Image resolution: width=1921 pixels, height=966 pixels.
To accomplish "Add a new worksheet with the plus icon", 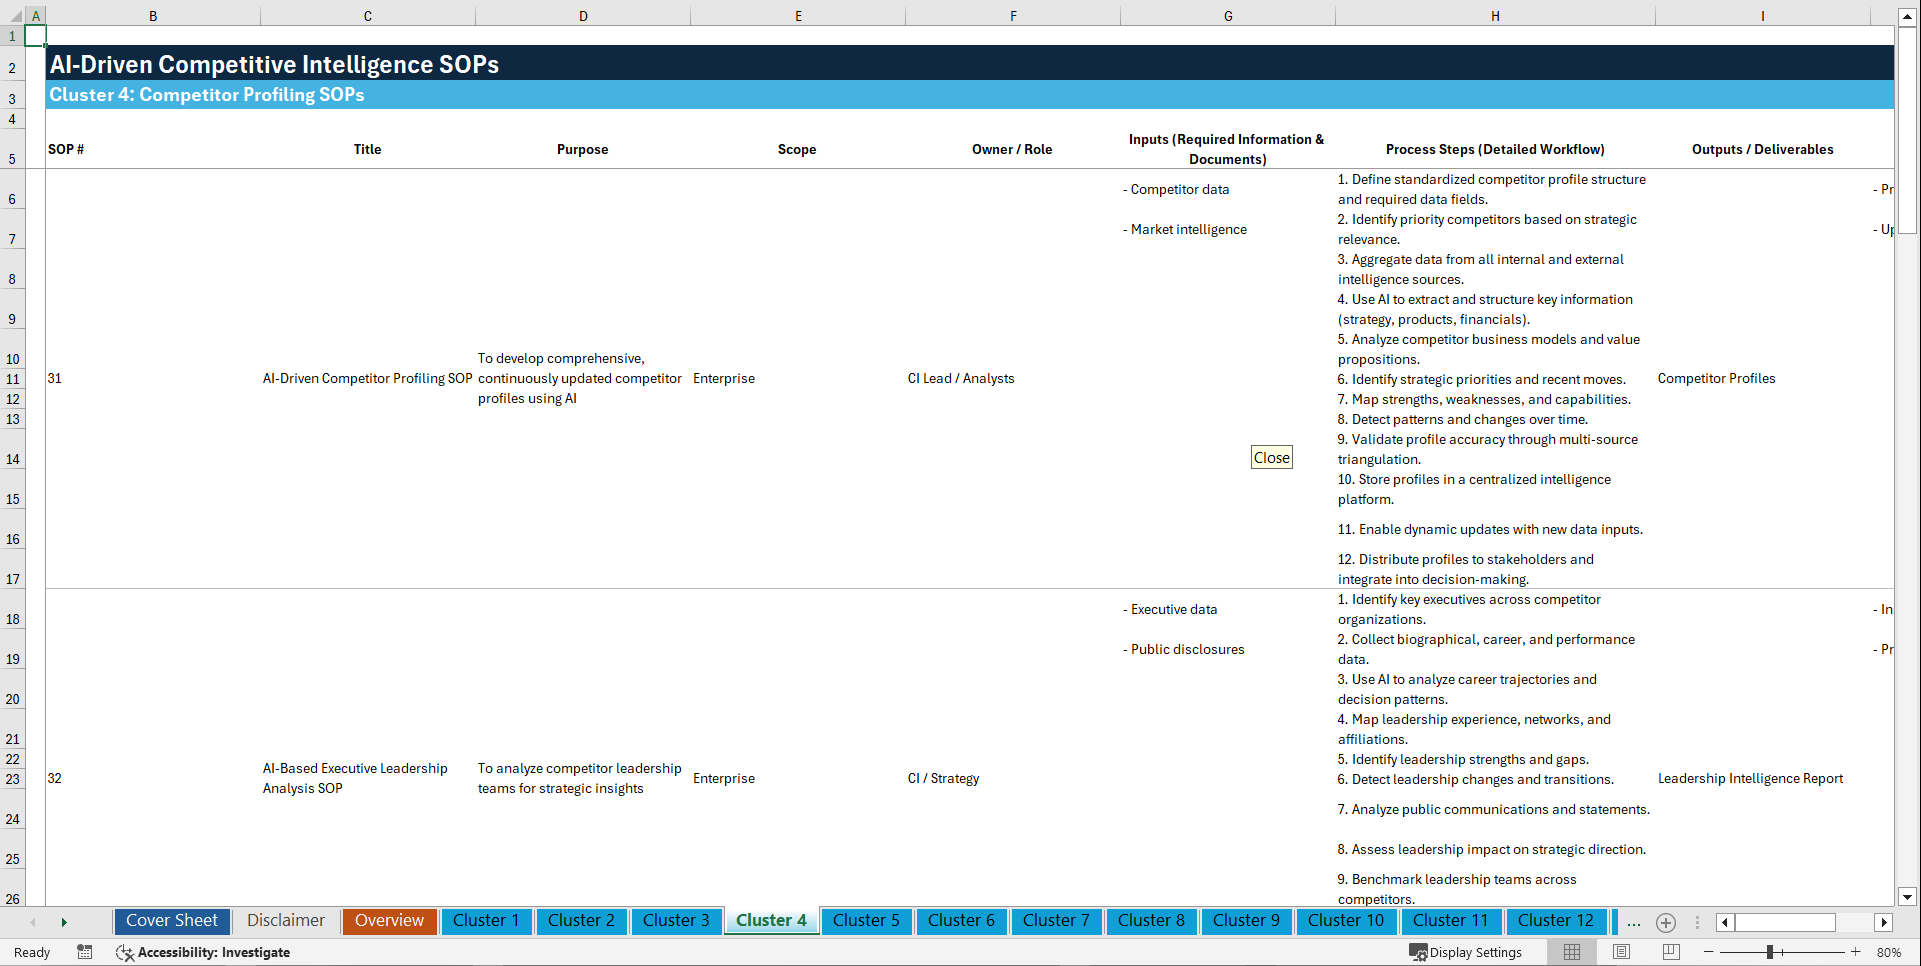I will [x=1666, y=923].
